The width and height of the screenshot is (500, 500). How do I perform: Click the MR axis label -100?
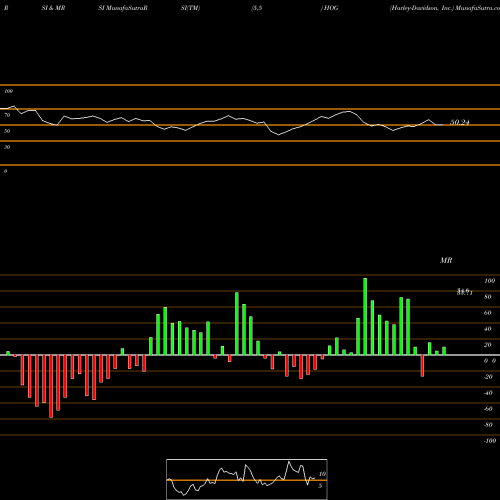490,441
